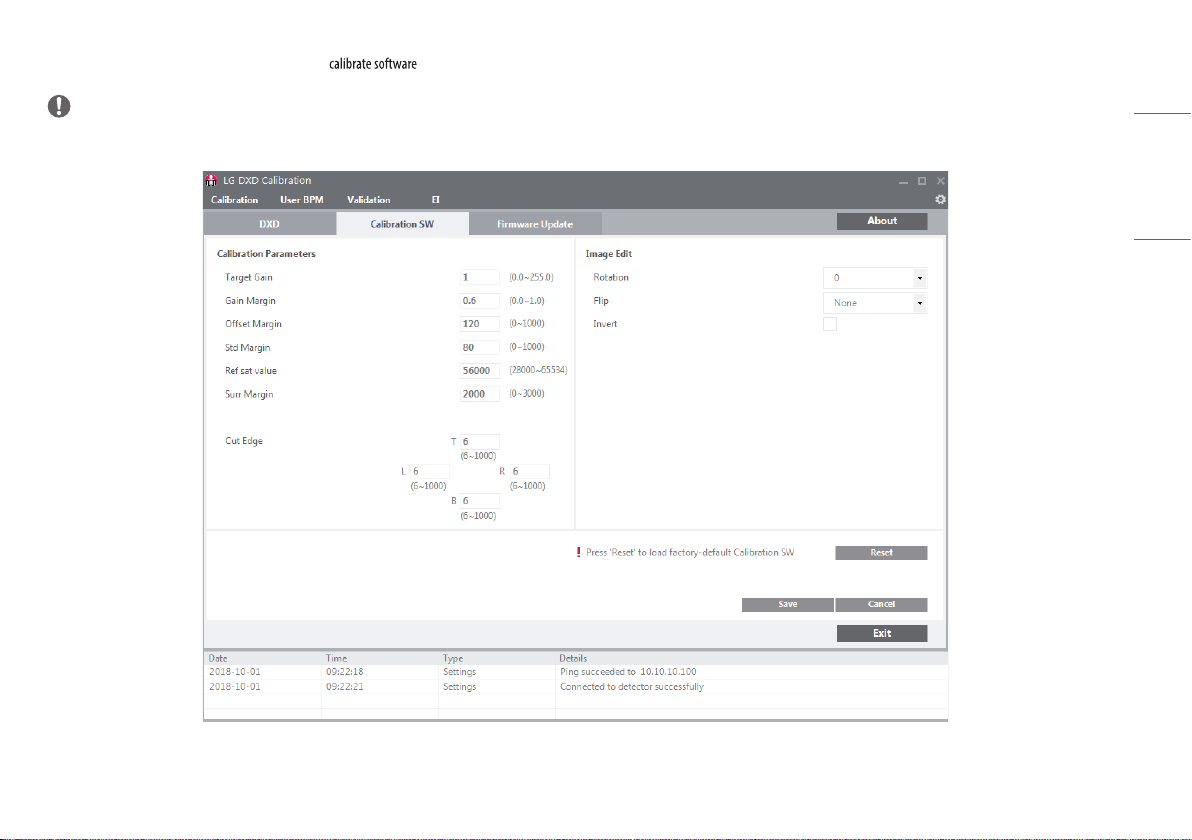
Task: Toggle the Invert checkbox
Action: [830, 325]
